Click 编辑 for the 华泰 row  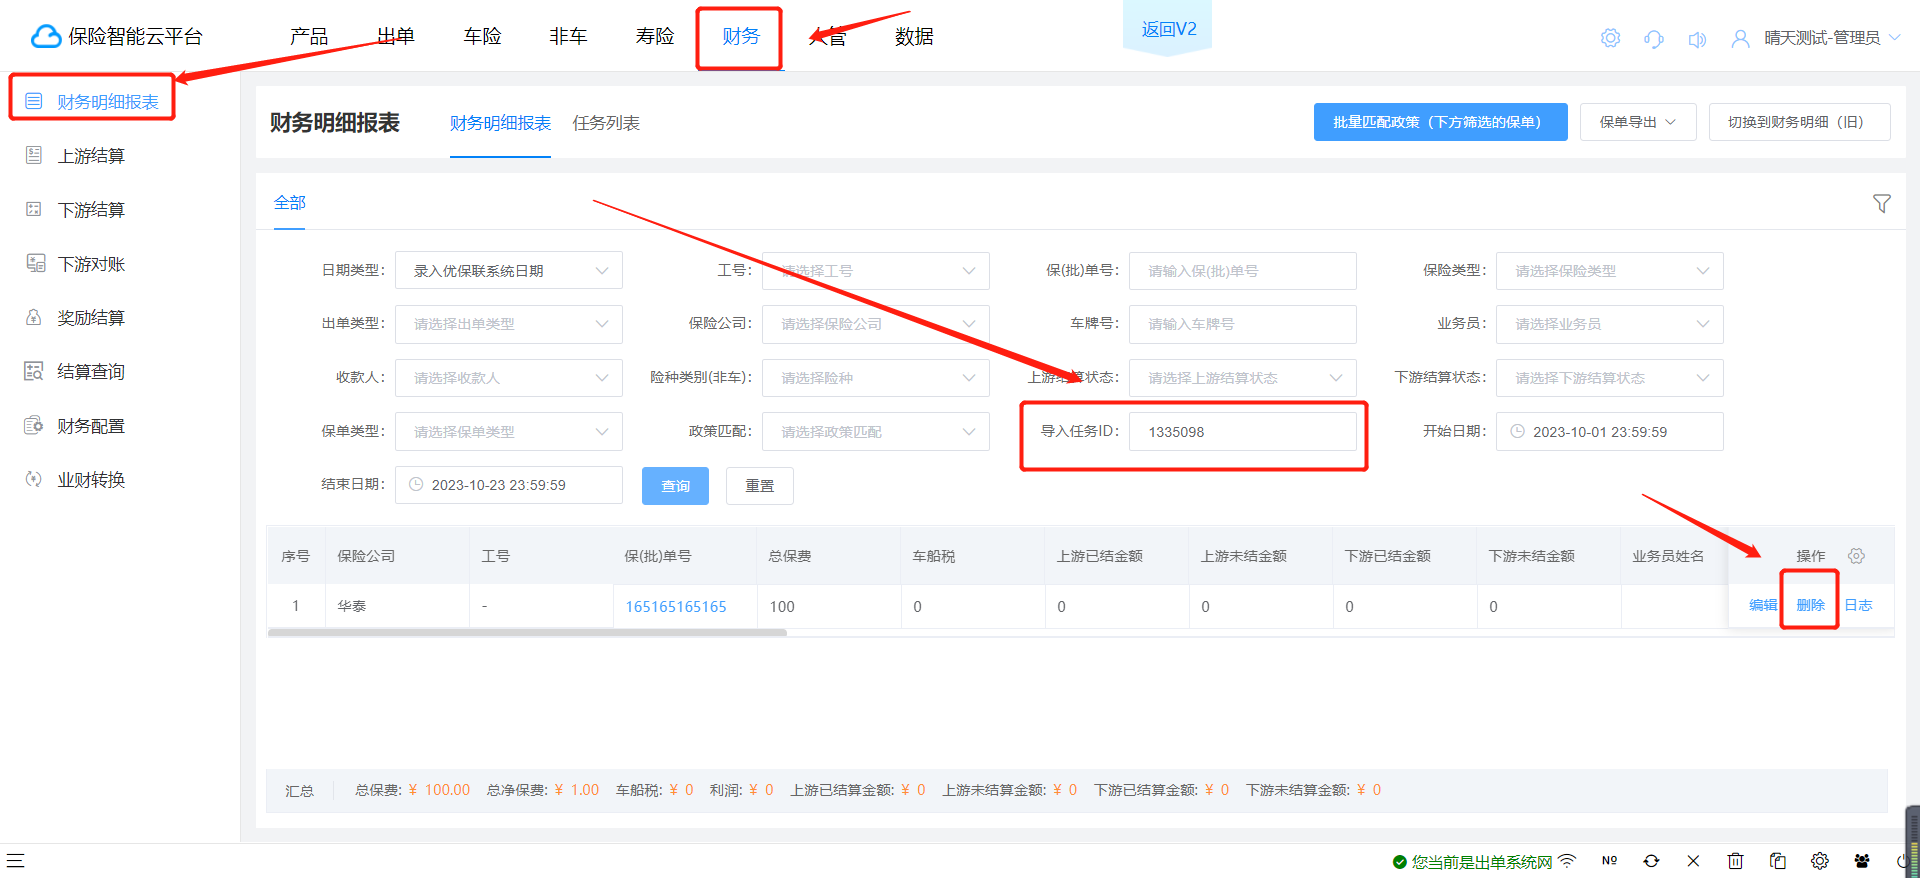(x=1763, y=605)
